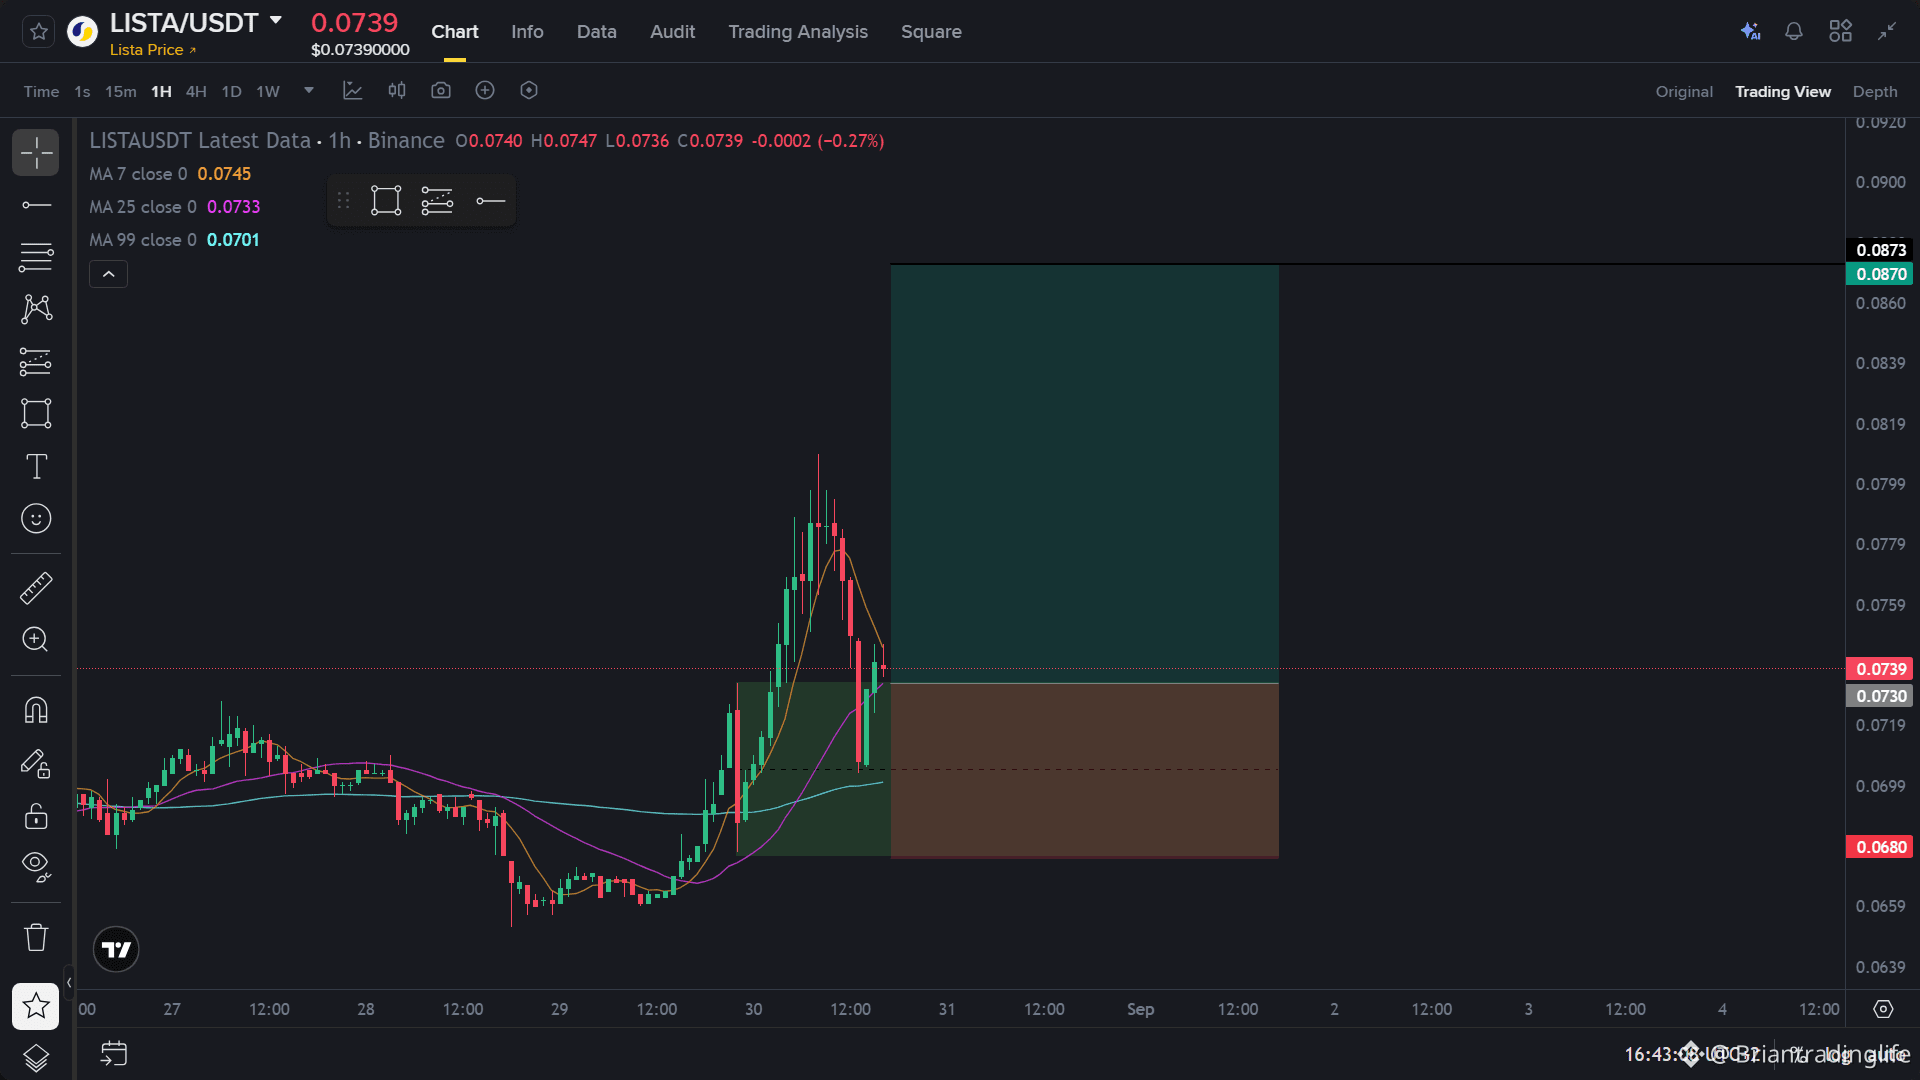Select the crosshair cursor tool

coord(36,153)
